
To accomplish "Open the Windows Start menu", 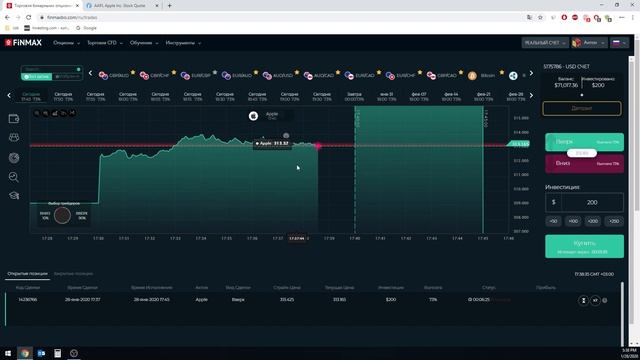I will click(8, 353).
